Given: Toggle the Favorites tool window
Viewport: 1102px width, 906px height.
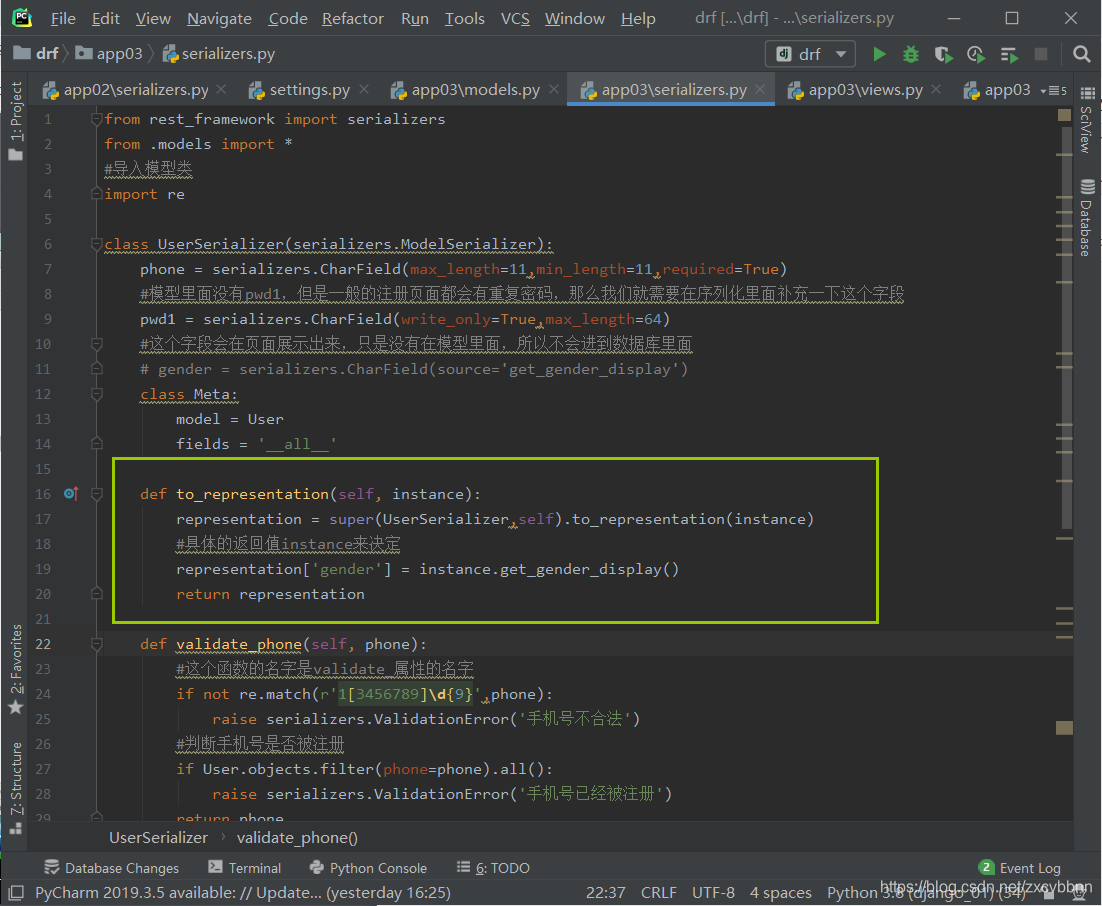Looking at the screenshot, I should pyautogui.click(x=15, y=669).
